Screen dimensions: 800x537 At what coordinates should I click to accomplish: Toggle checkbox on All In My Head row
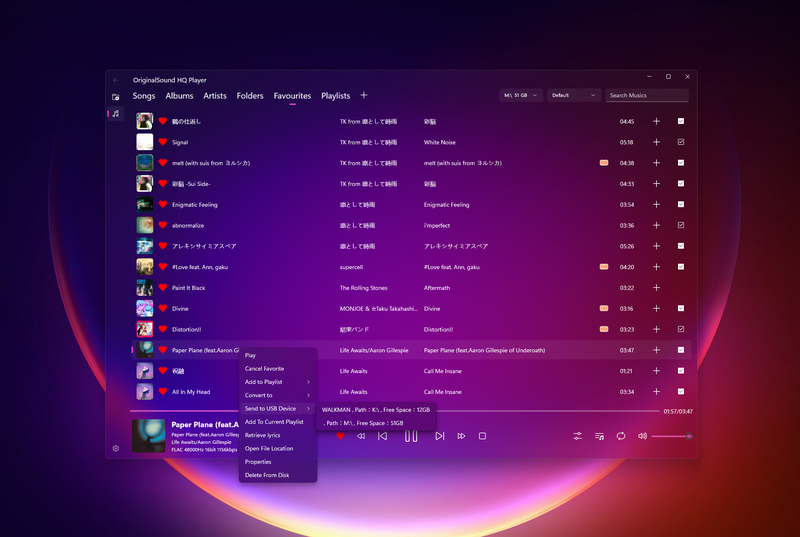pos(681,391)
